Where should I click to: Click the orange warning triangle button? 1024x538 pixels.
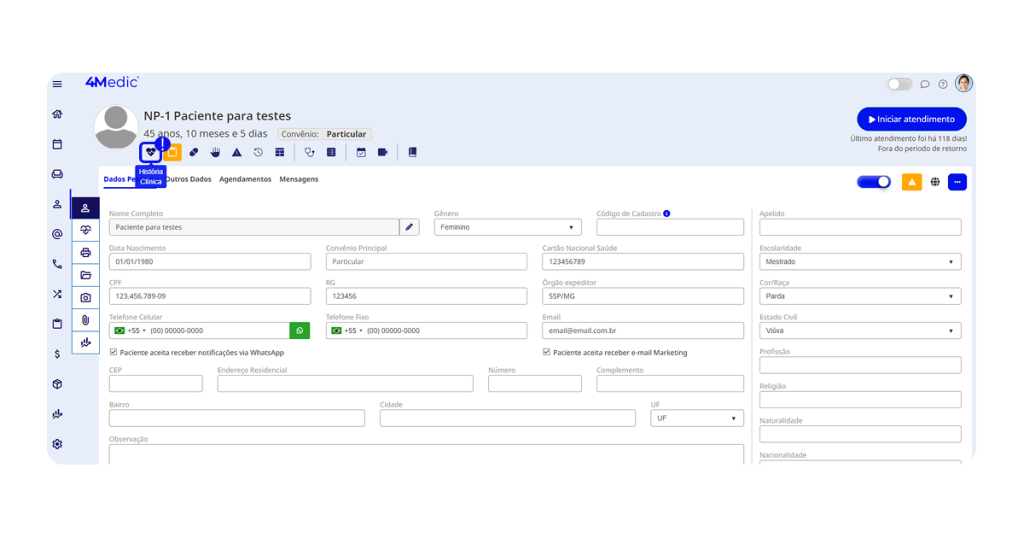click(911, 182)
